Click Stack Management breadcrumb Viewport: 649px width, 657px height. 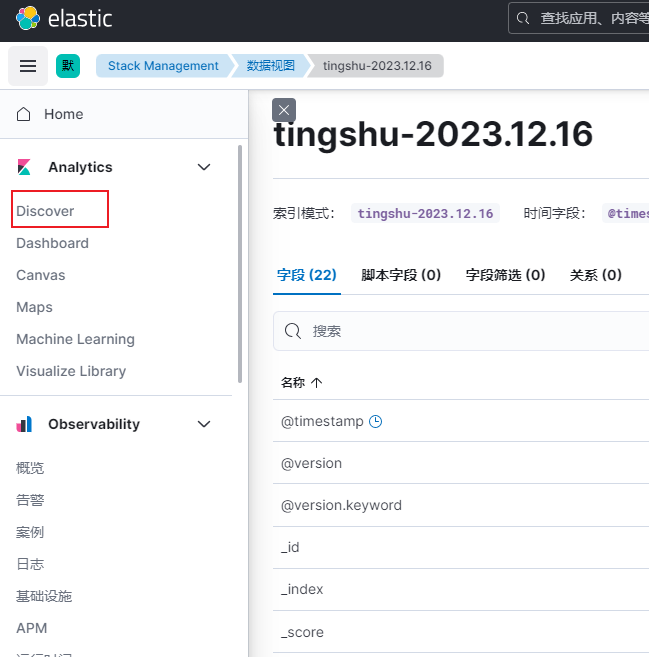163,66
